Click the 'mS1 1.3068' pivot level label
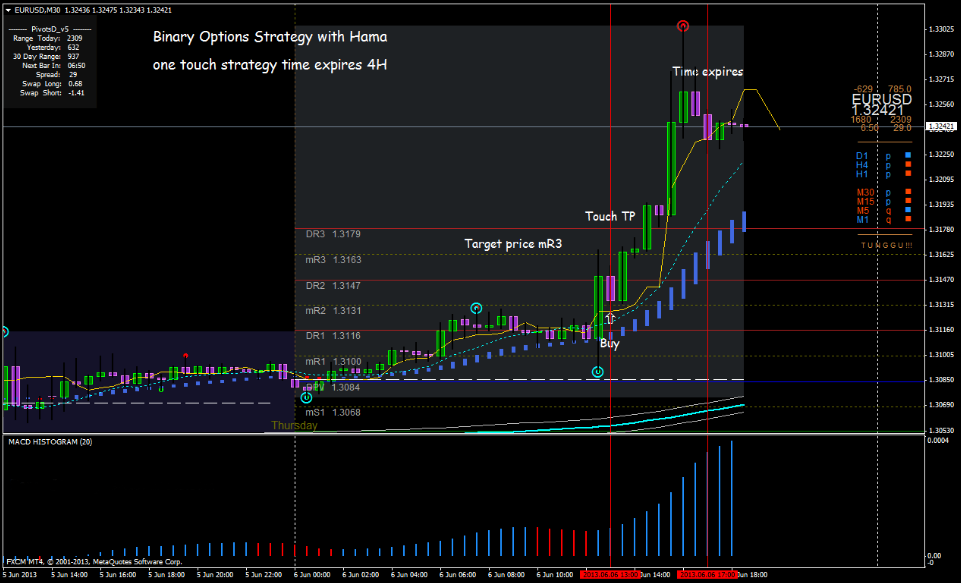This screenshot has height=583, width=961. tap(333, 413)
